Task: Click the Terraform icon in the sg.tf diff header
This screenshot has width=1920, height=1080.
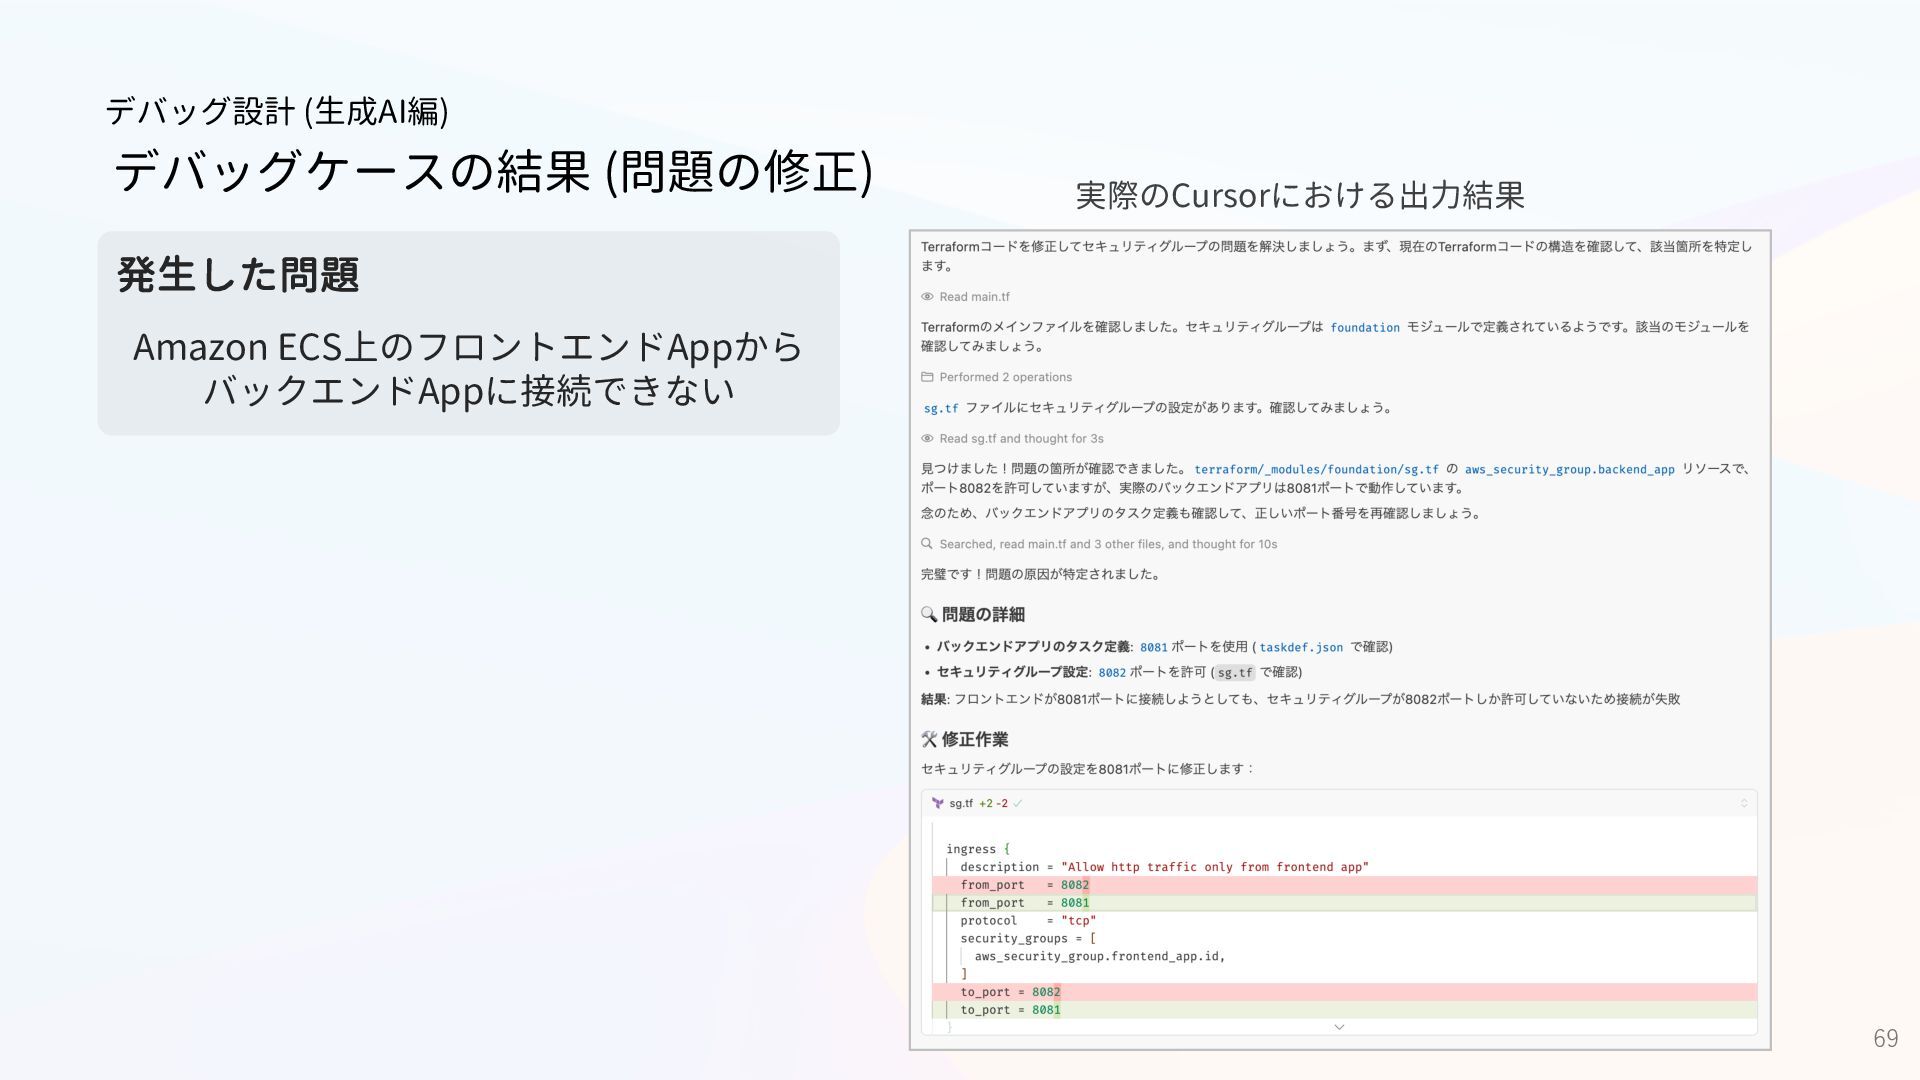Action: point(938,803)
